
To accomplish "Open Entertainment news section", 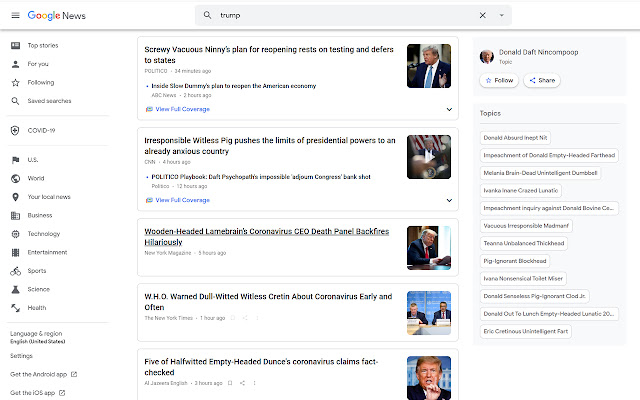I will click(x=47, y=253).
